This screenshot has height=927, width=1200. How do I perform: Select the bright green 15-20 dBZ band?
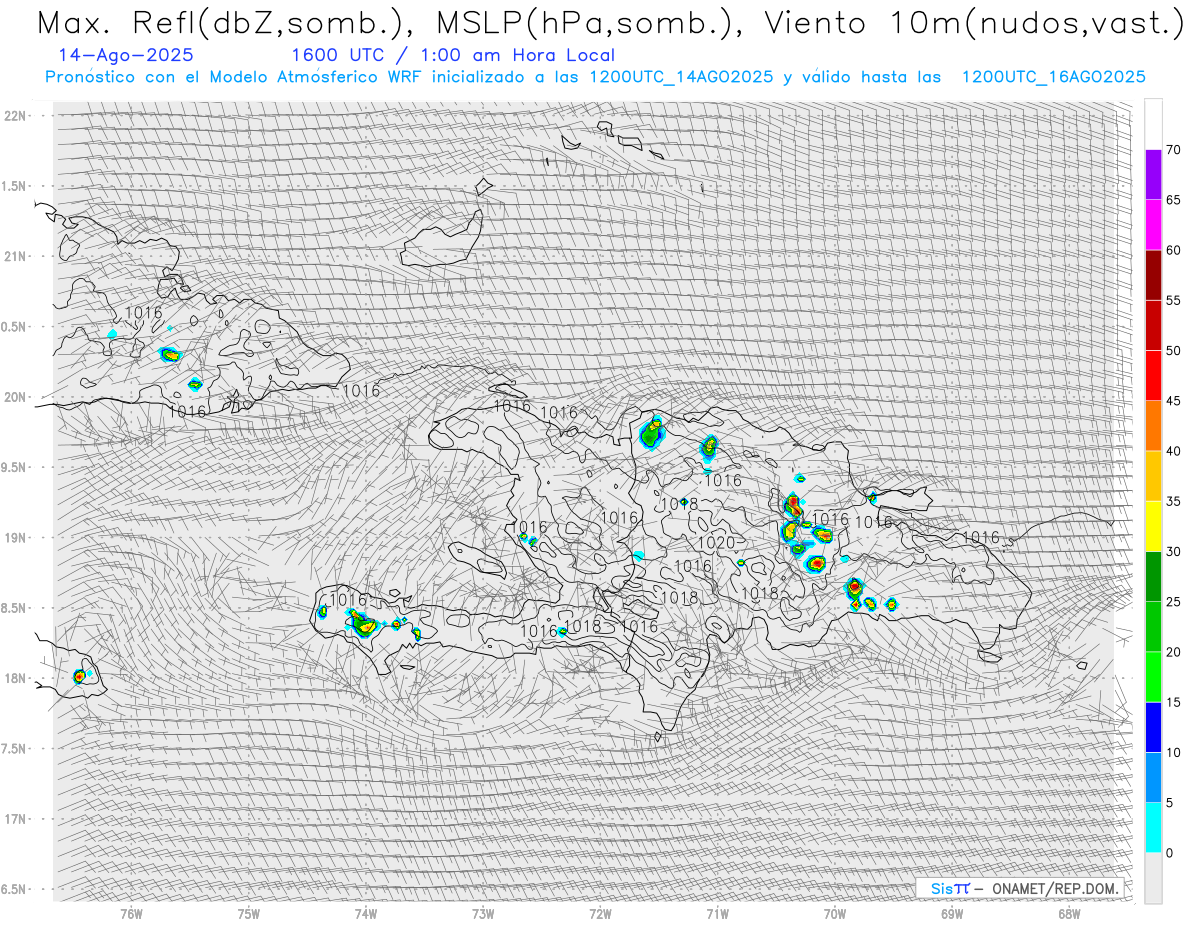click(x=1153, y=677)
